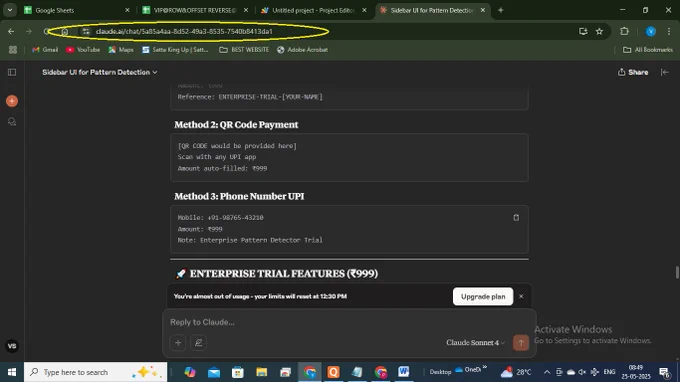This screenshot has height=382, width=680.
Task: Close the Untitled project tab
Action: click(x=364, y=10)
